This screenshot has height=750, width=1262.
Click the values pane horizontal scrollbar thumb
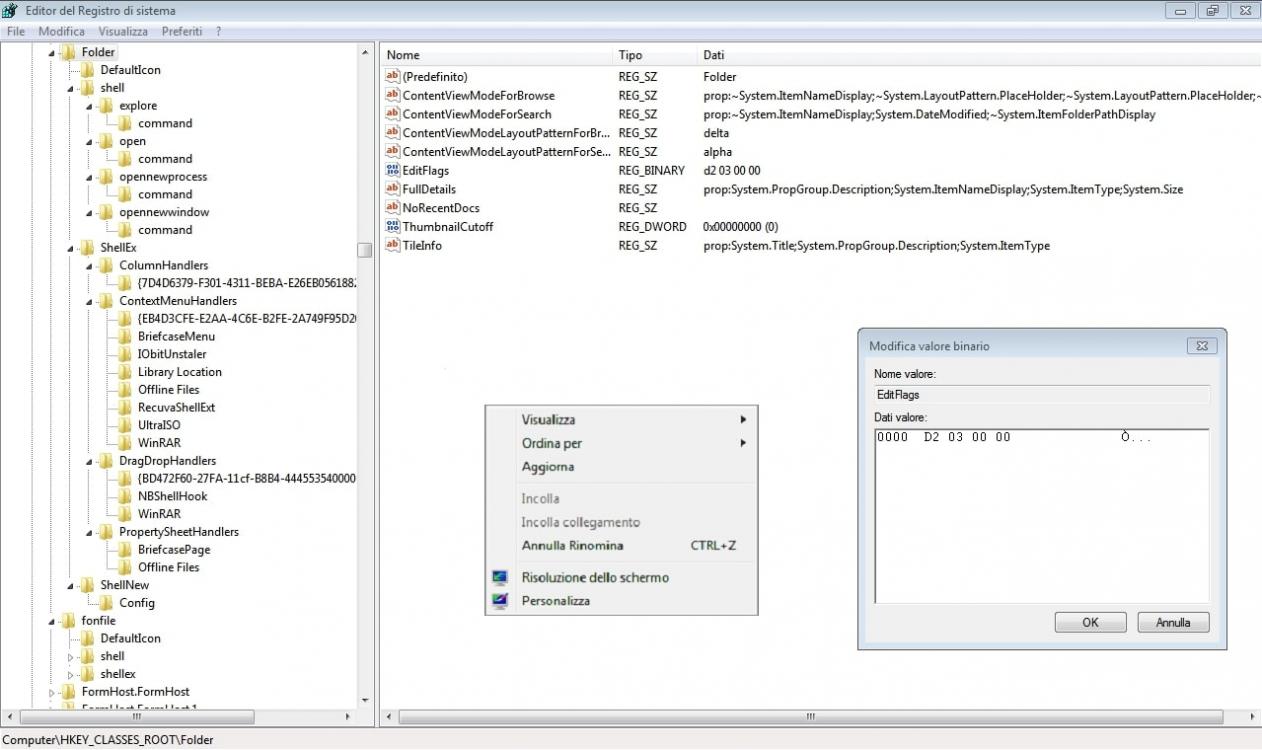click(x=810, y=717)
